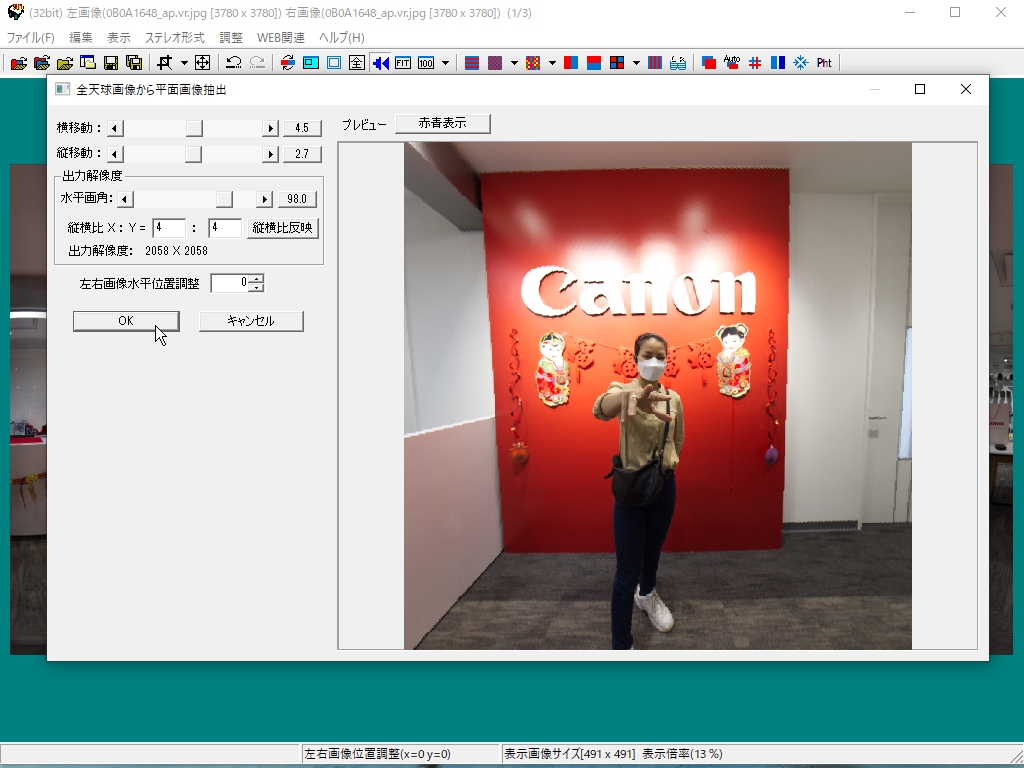Open the 表示 menu
The height and width of the screenshot is (768, 1024).
(119, 38)
